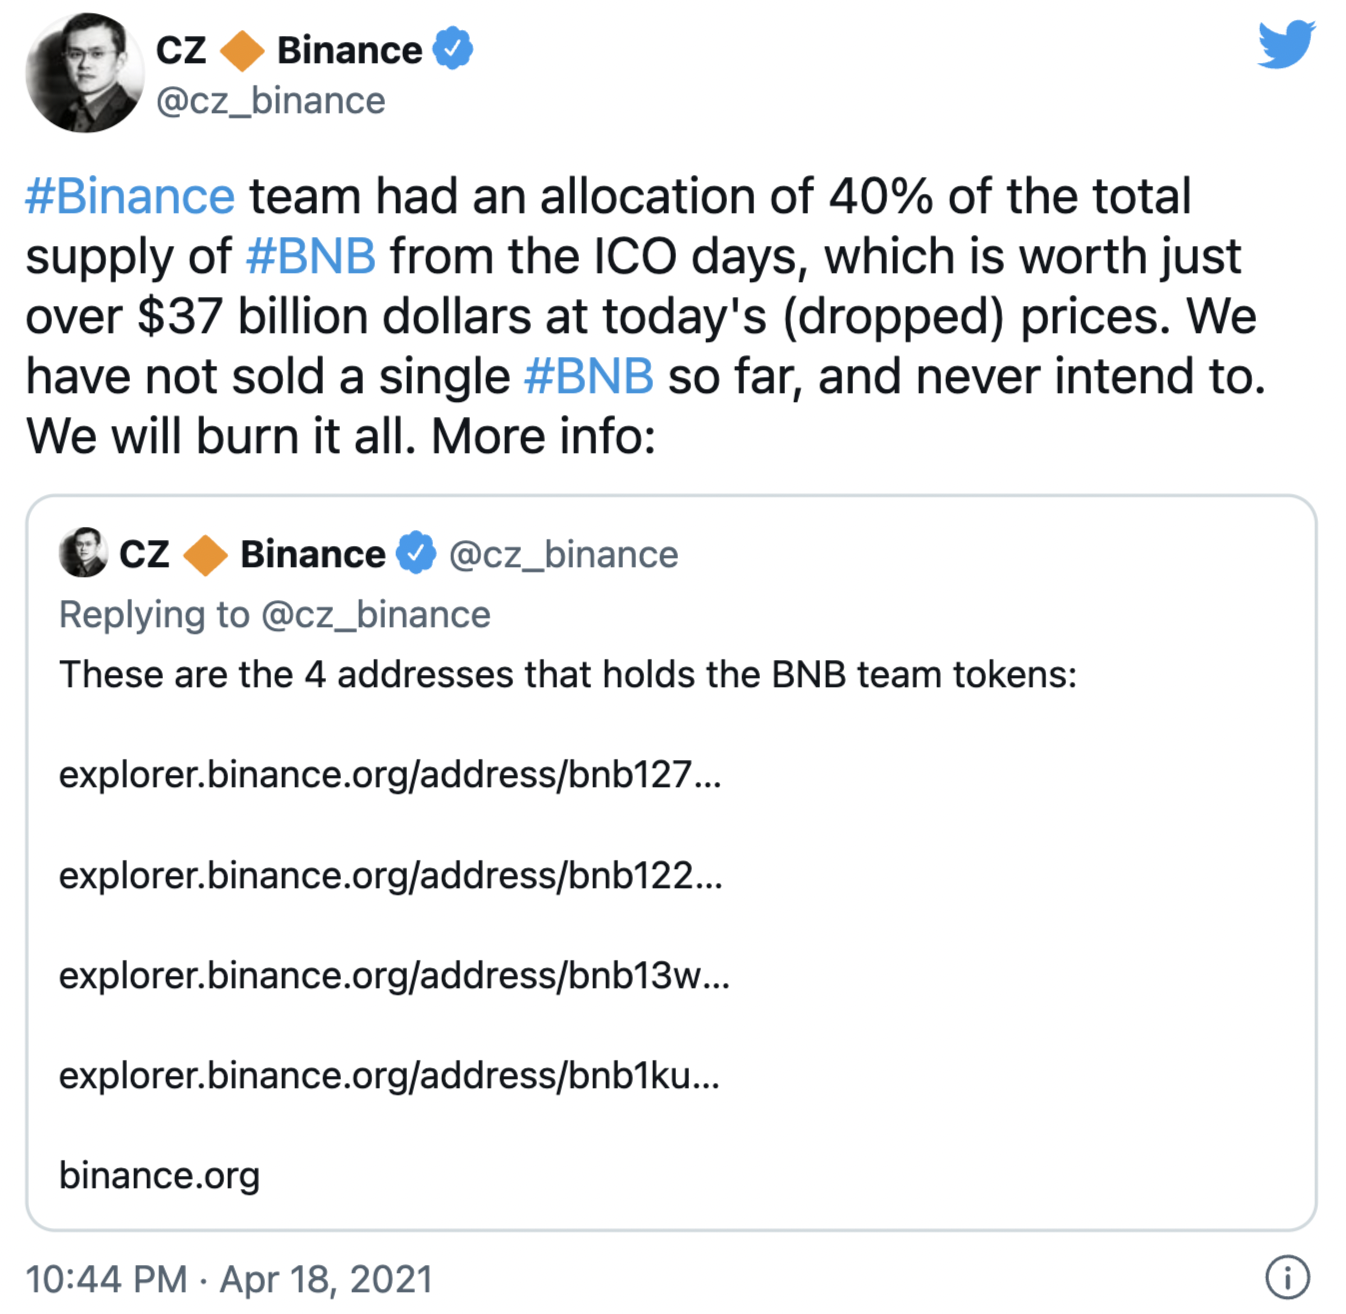Click #BNB hashtag before 'so far'
This screenshot has width=1346, height=1314.
click(x=588, y=376)
